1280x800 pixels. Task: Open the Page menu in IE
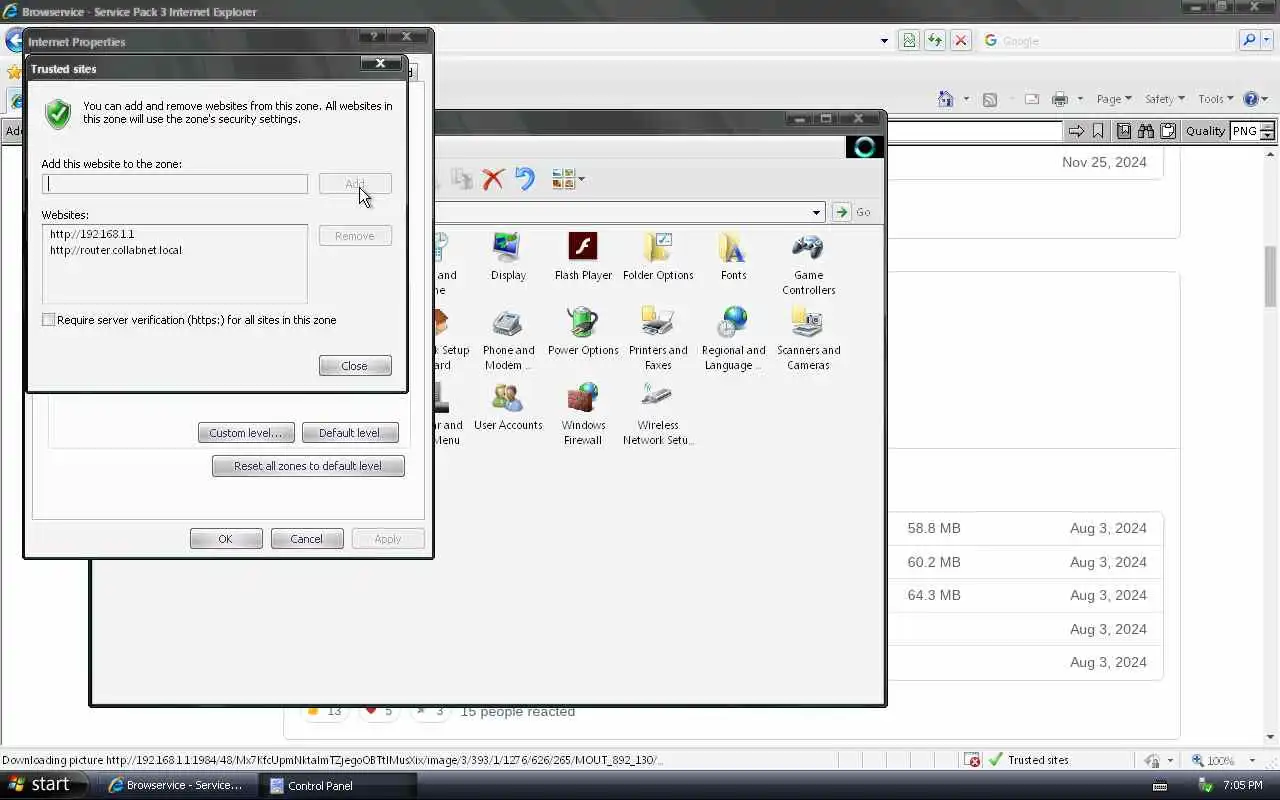click(1113, 99)
